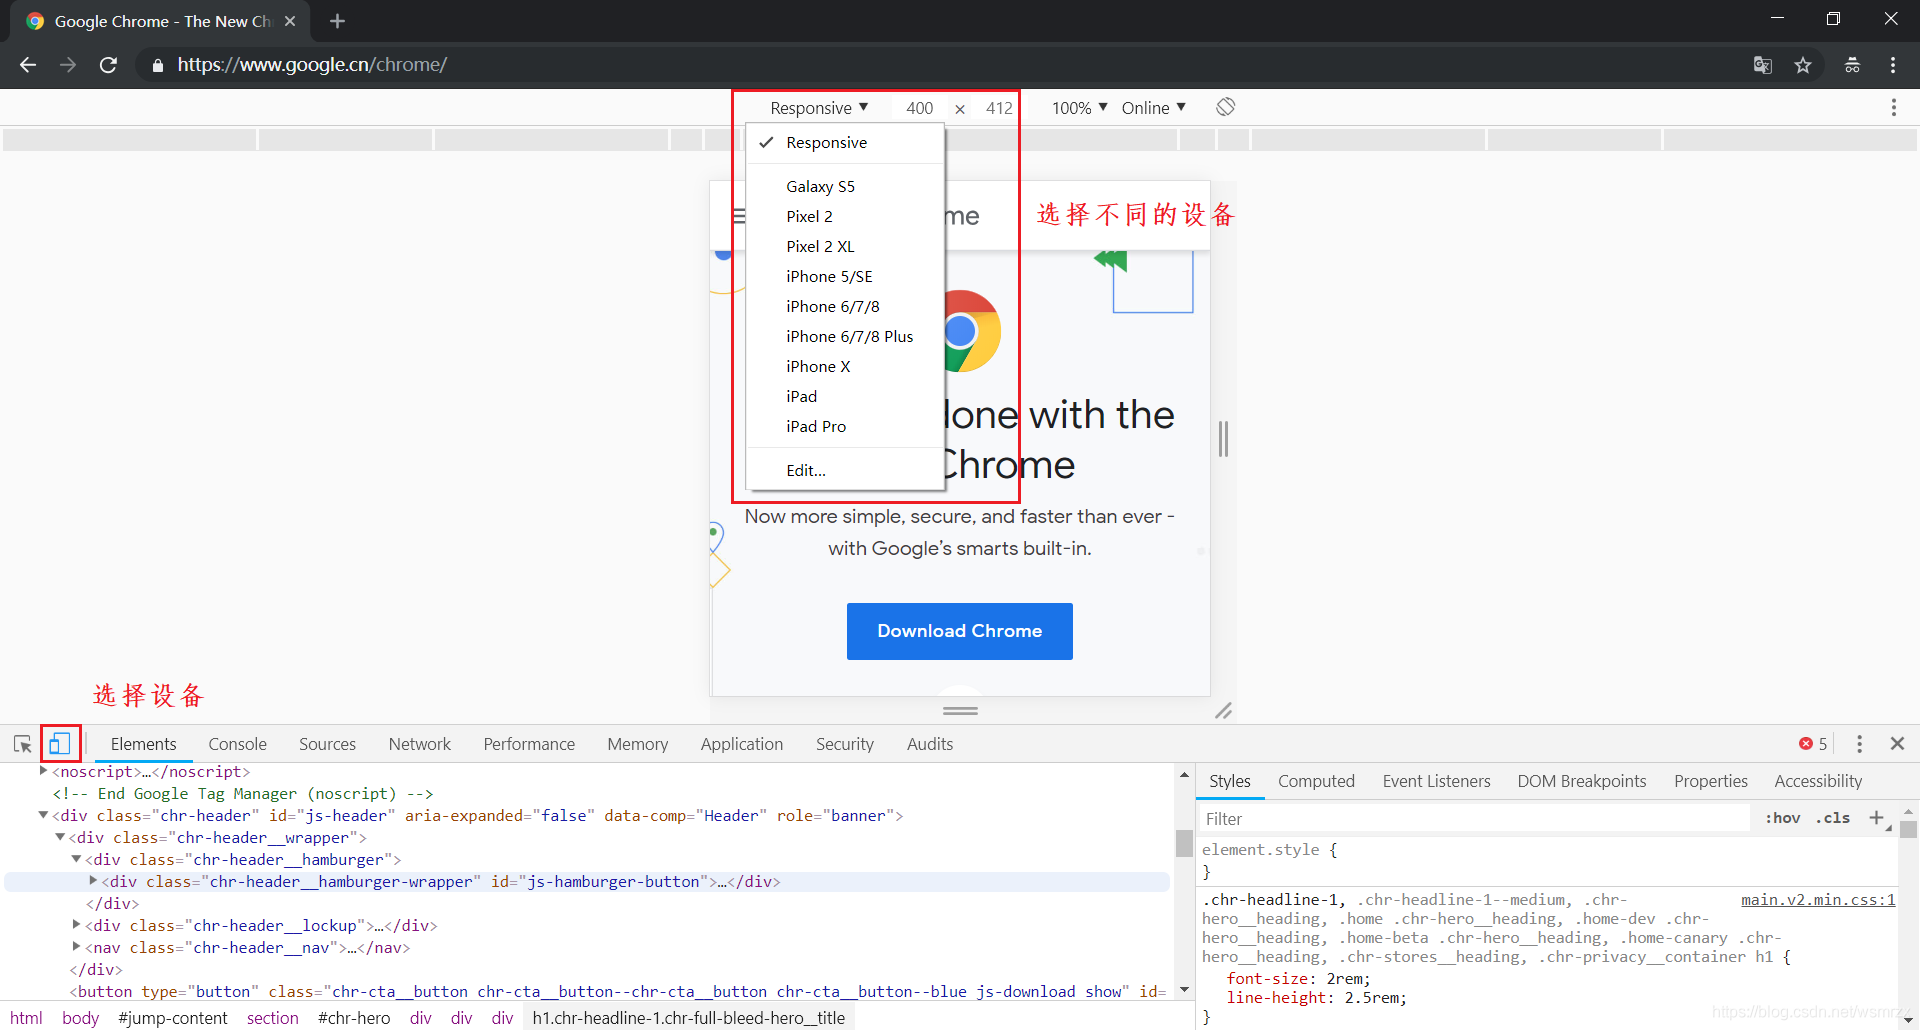Image resolution: width=1920 pixels, height=1030 pixels.
Task: Open the Memory tab
Action: pos(638,744)
